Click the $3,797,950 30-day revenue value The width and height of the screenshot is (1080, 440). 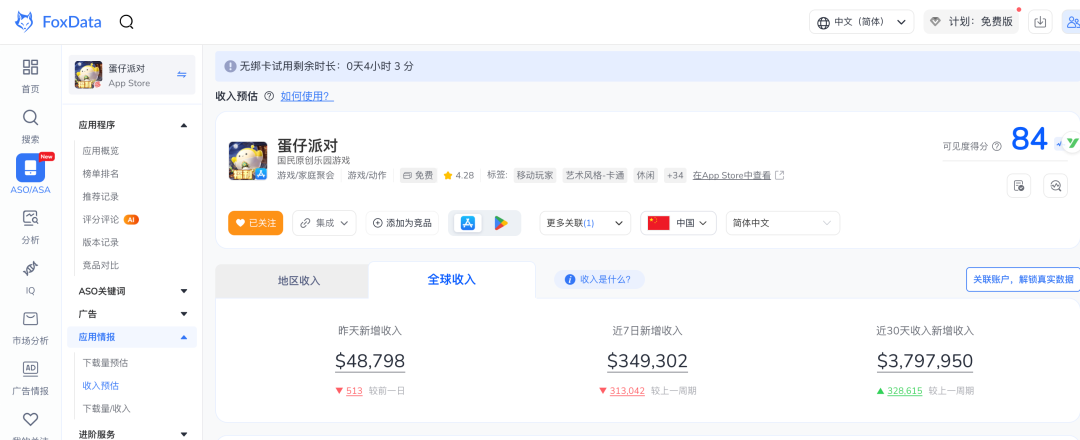[924, 361]
